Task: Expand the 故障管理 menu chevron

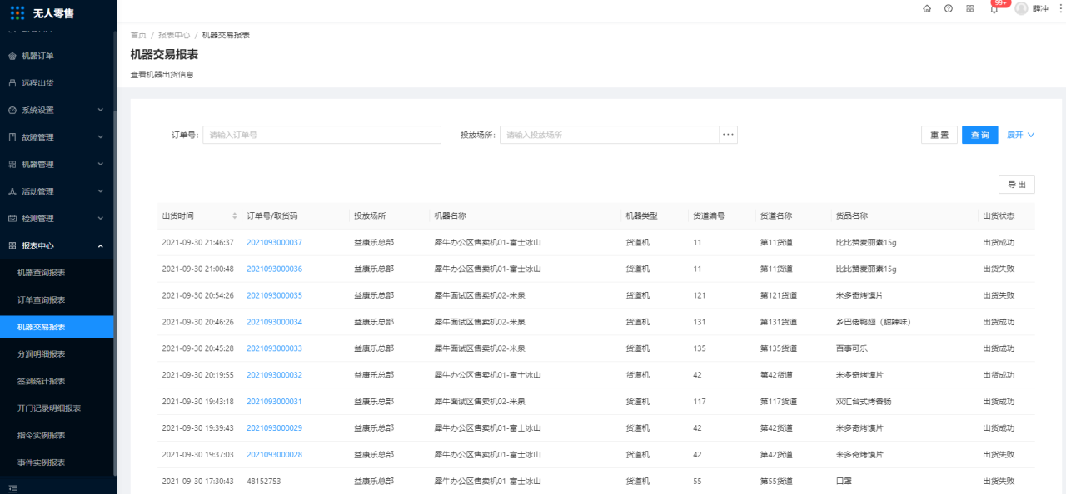Action: pos(101,137)
